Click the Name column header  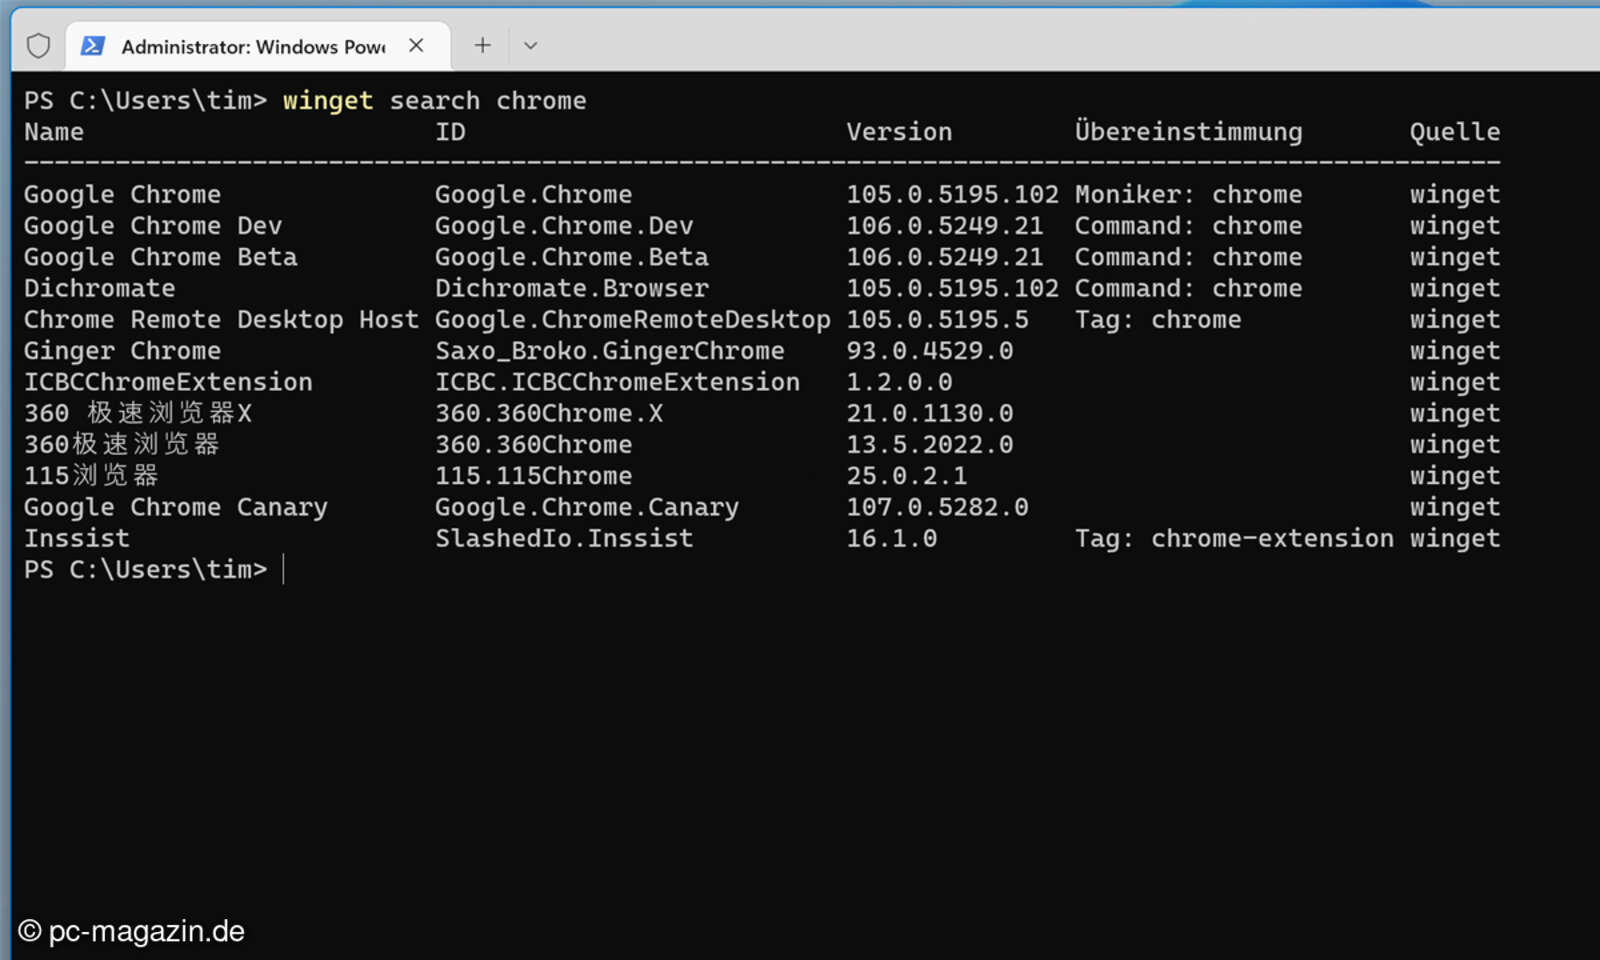click(x=54, y=132)
